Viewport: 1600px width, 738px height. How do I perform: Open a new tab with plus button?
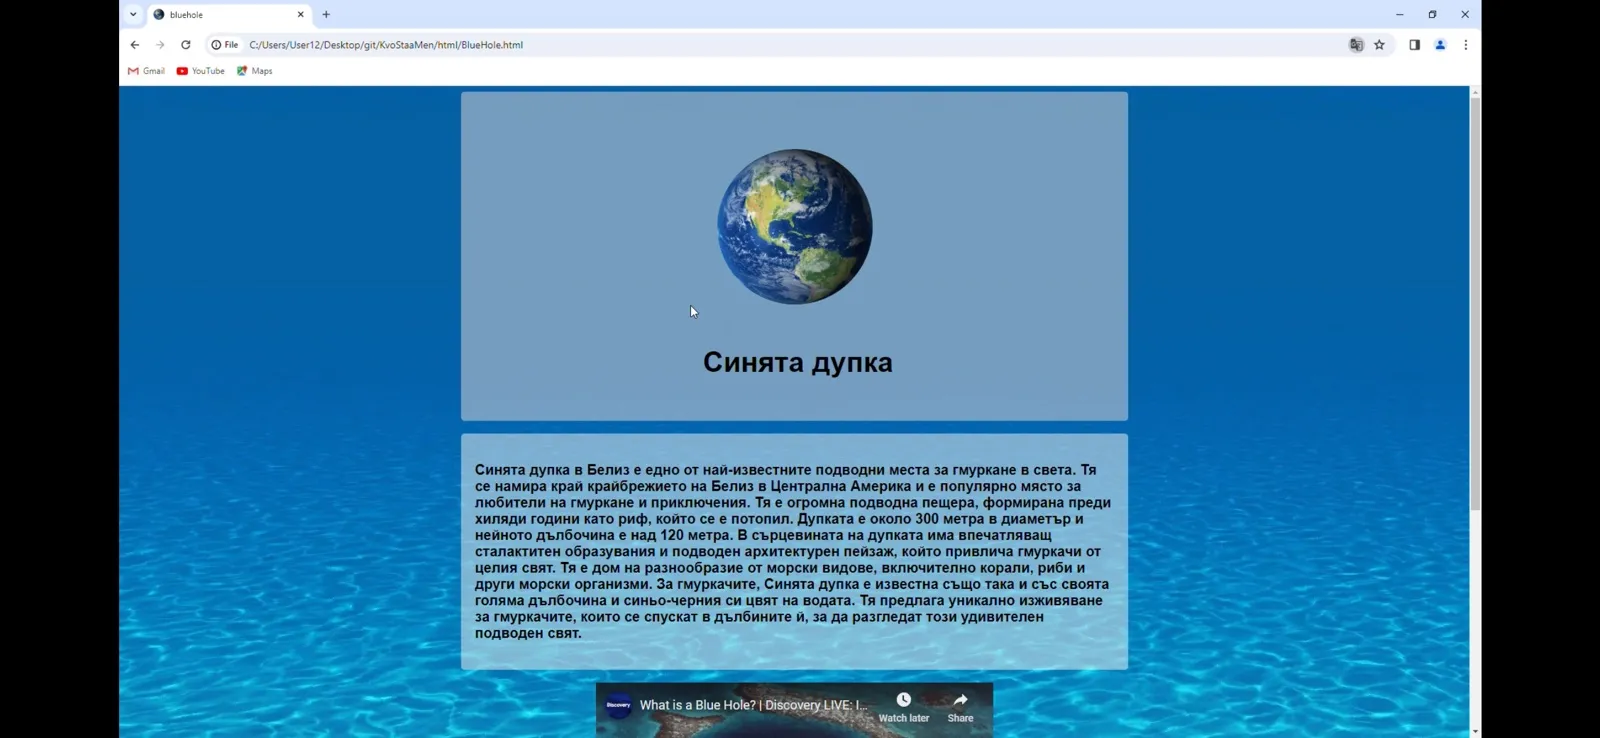[x=326, y=15]
